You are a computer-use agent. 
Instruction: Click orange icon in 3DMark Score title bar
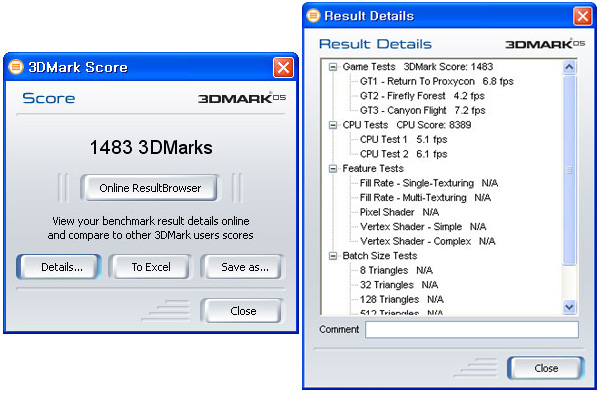pos(16,67)
